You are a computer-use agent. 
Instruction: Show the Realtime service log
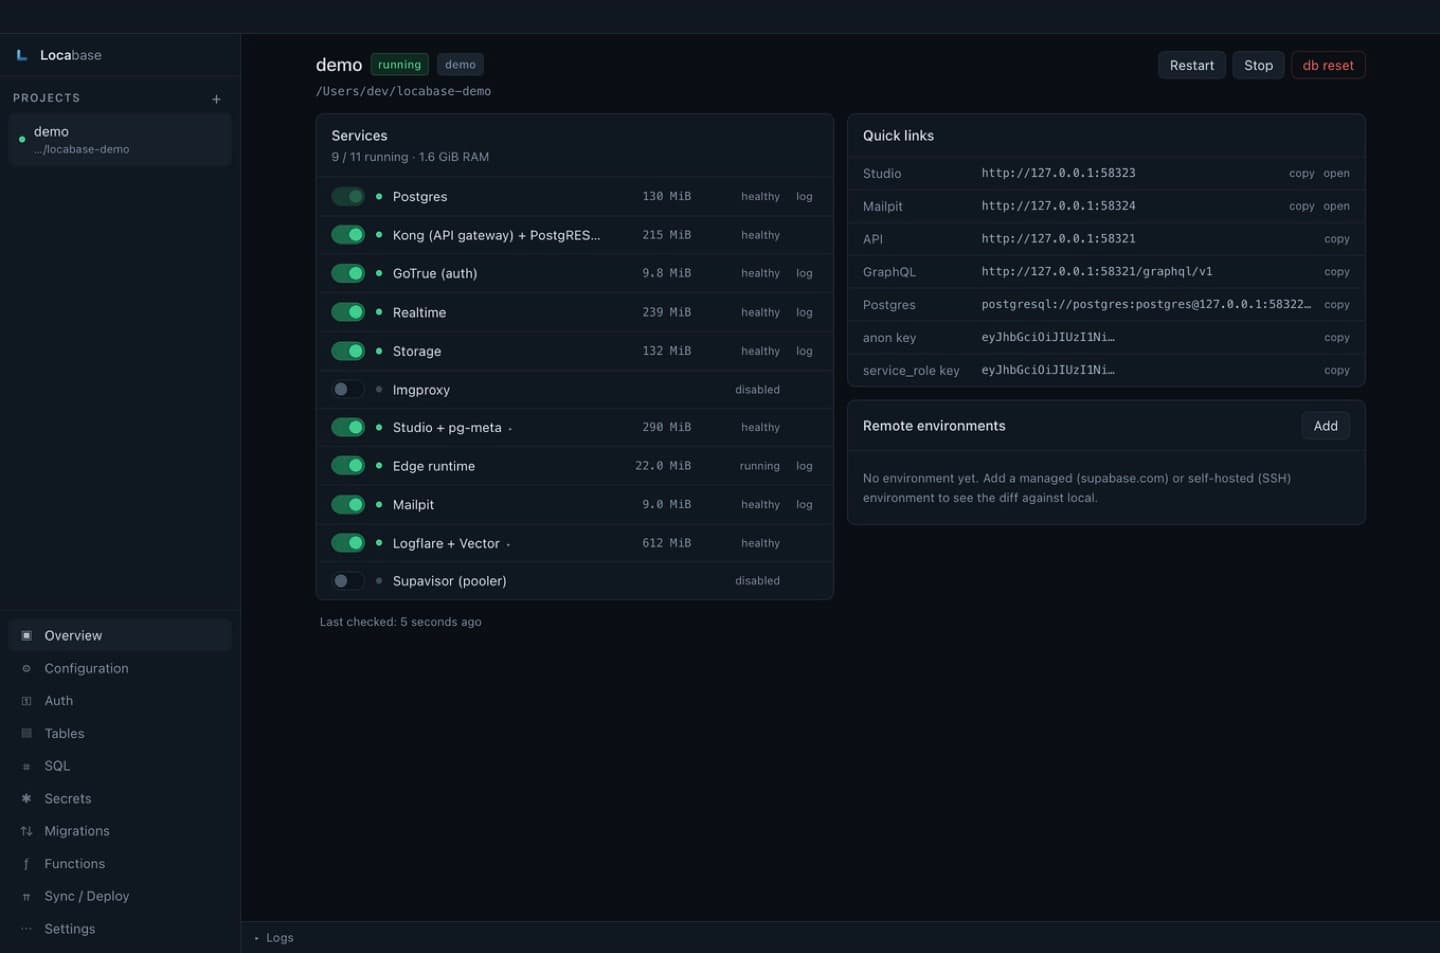(x=804, y=312)
